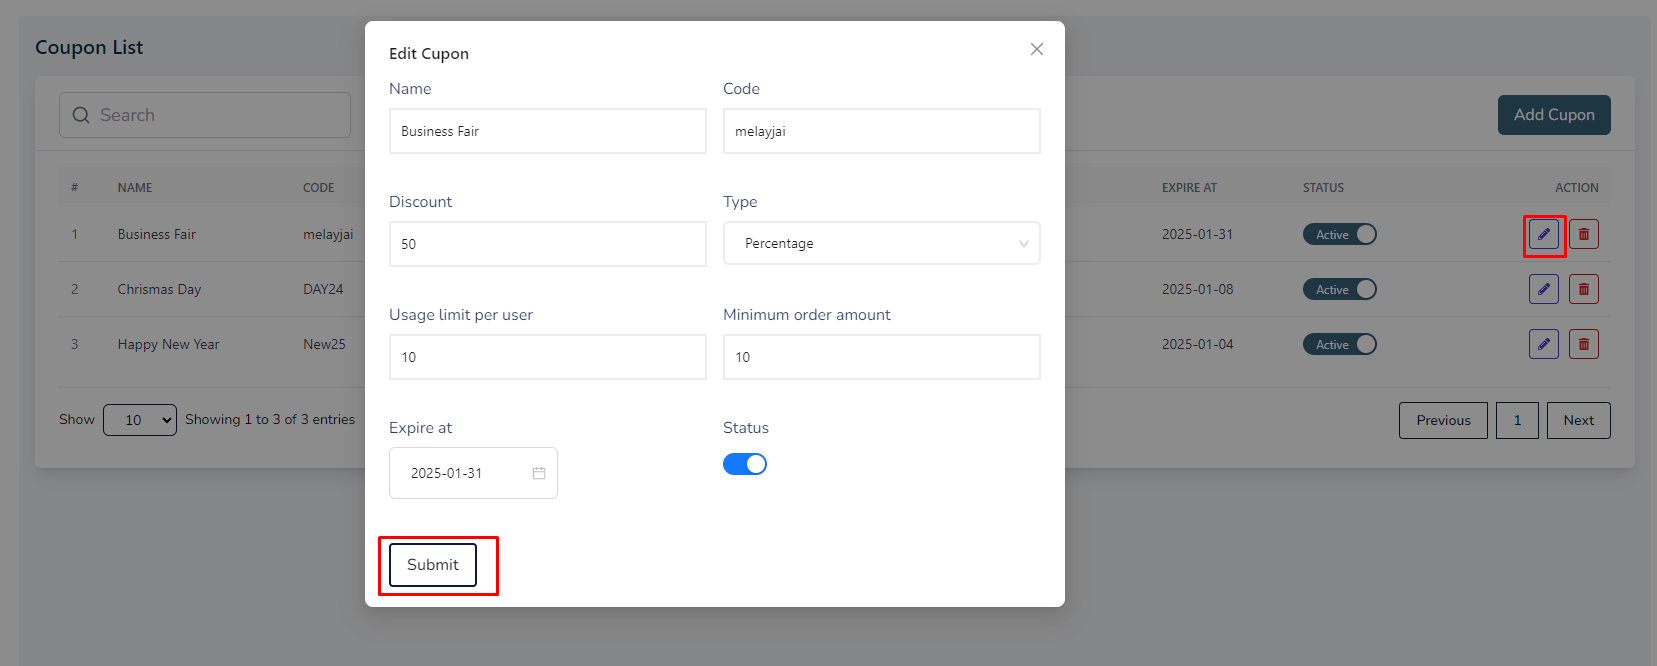
Task: Focus the Code field with melayjai
Action: tap(882, 131)
